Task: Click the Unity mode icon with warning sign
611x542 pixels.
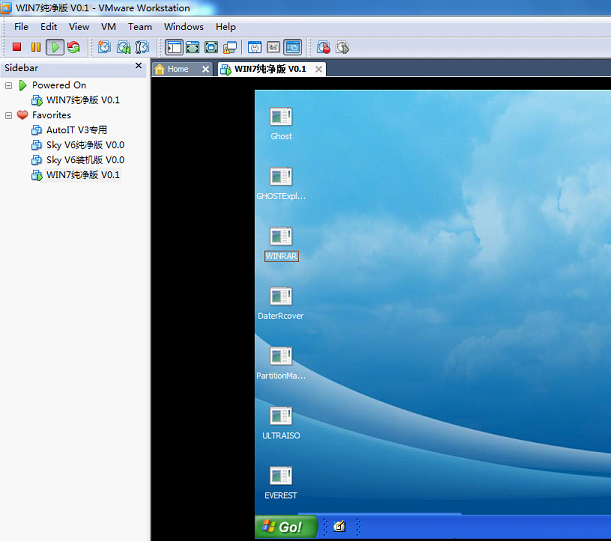Action: coord(230,47)
